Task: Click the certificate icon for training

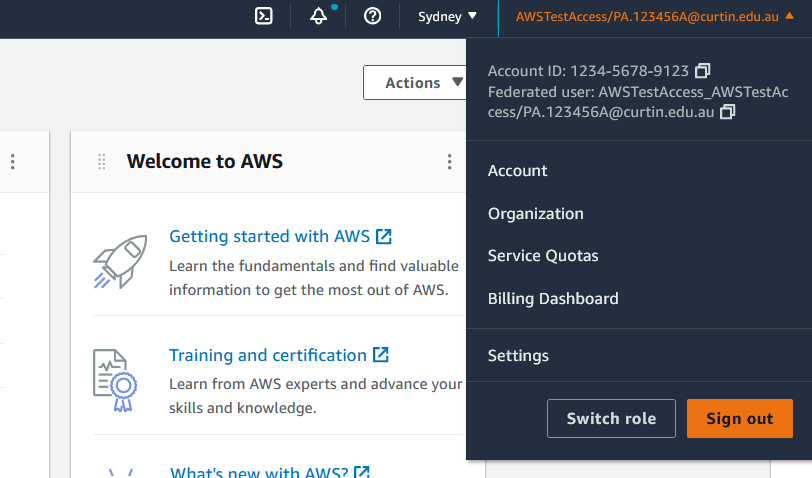Action: [115, 381]
